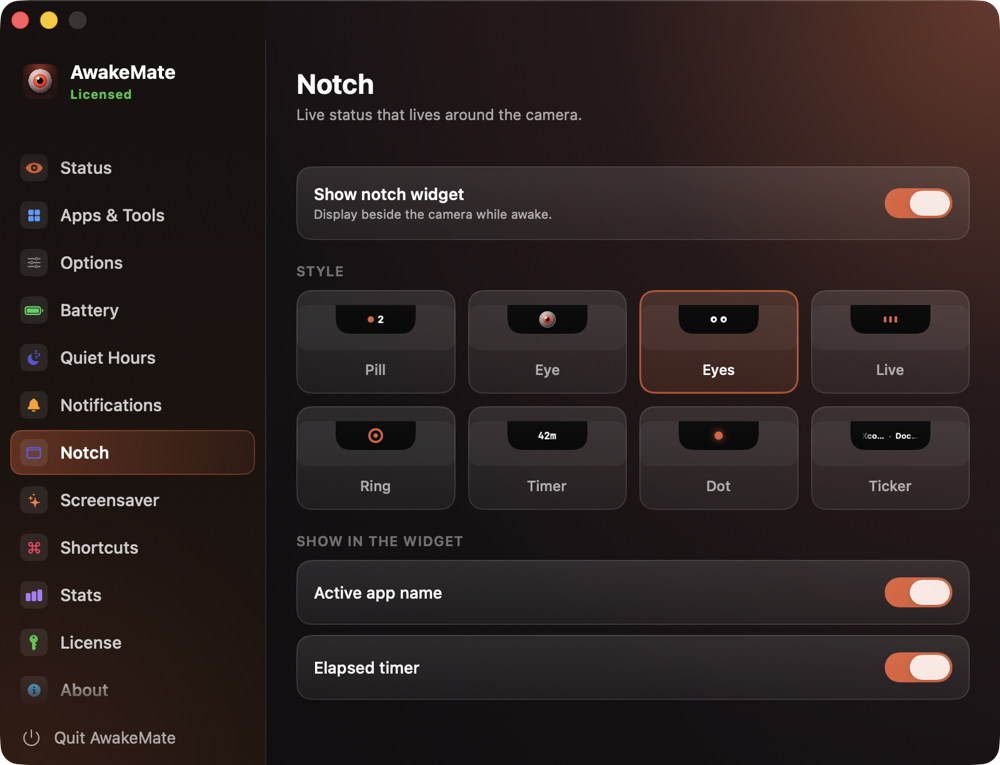This screenshot has width=1000, height=765.
Task: Click the License key icon
Action: click(x=34, y=643)
